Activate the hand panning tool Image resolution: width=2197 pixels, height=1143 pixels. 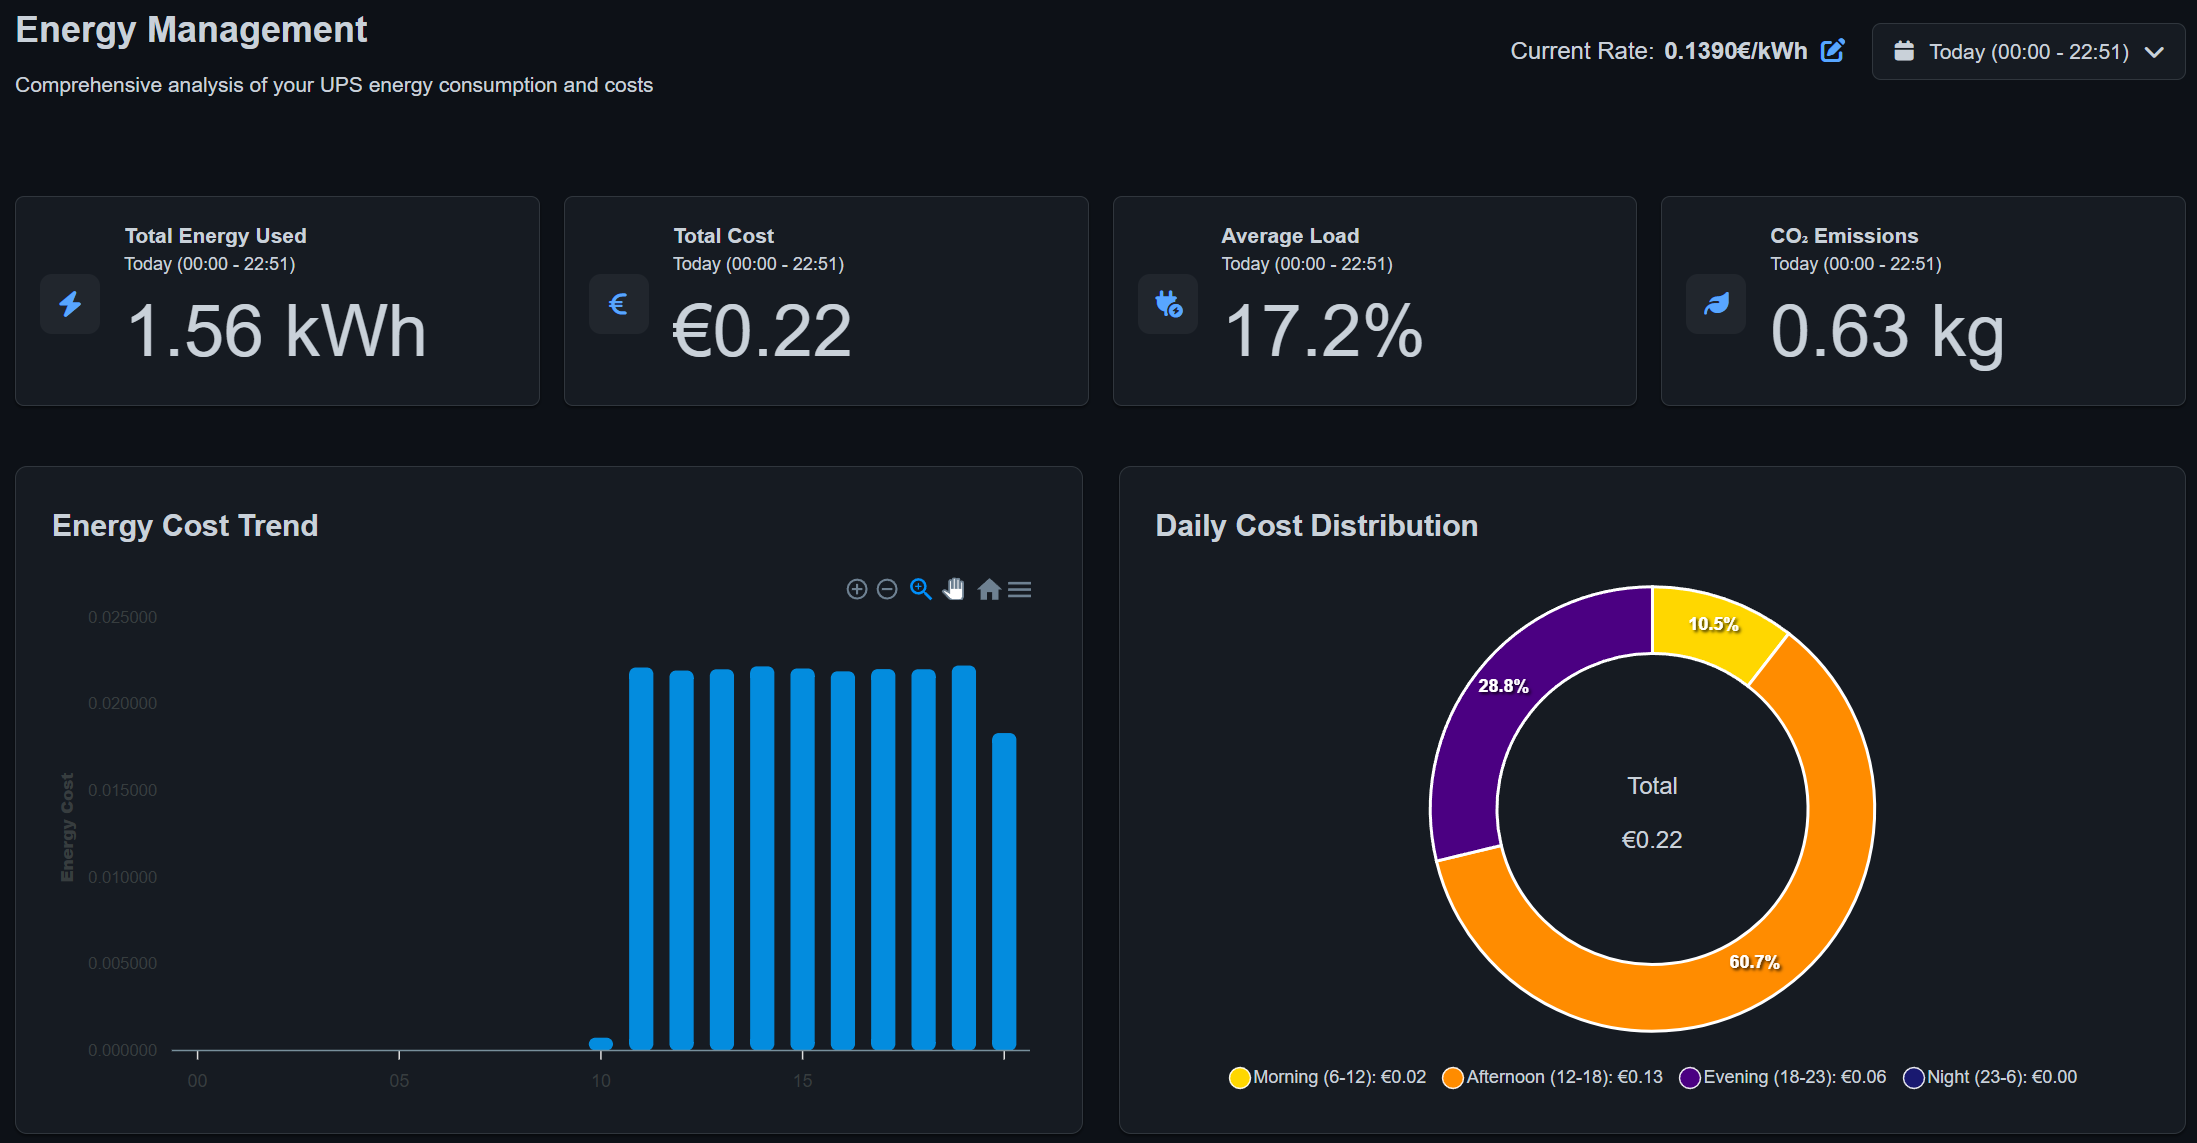[954, 589]
